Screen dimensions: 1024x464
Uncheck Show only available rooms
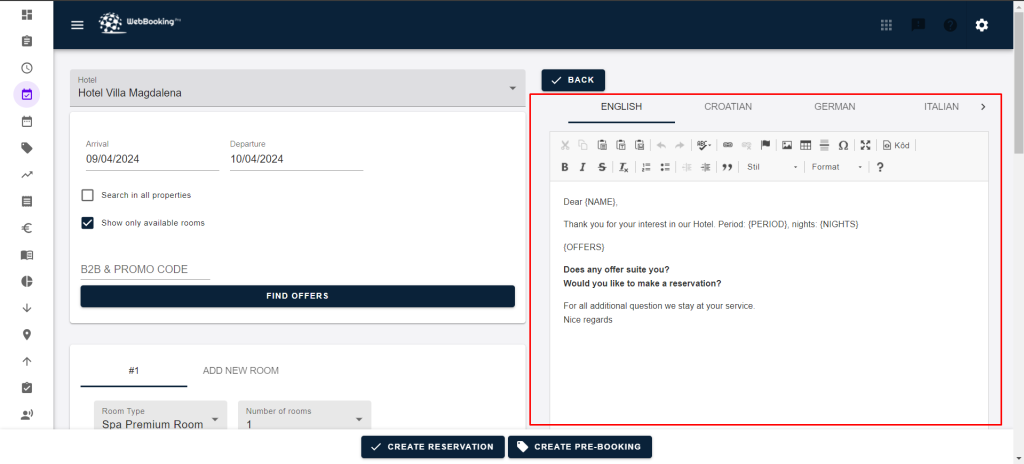(x=88, y=223)
